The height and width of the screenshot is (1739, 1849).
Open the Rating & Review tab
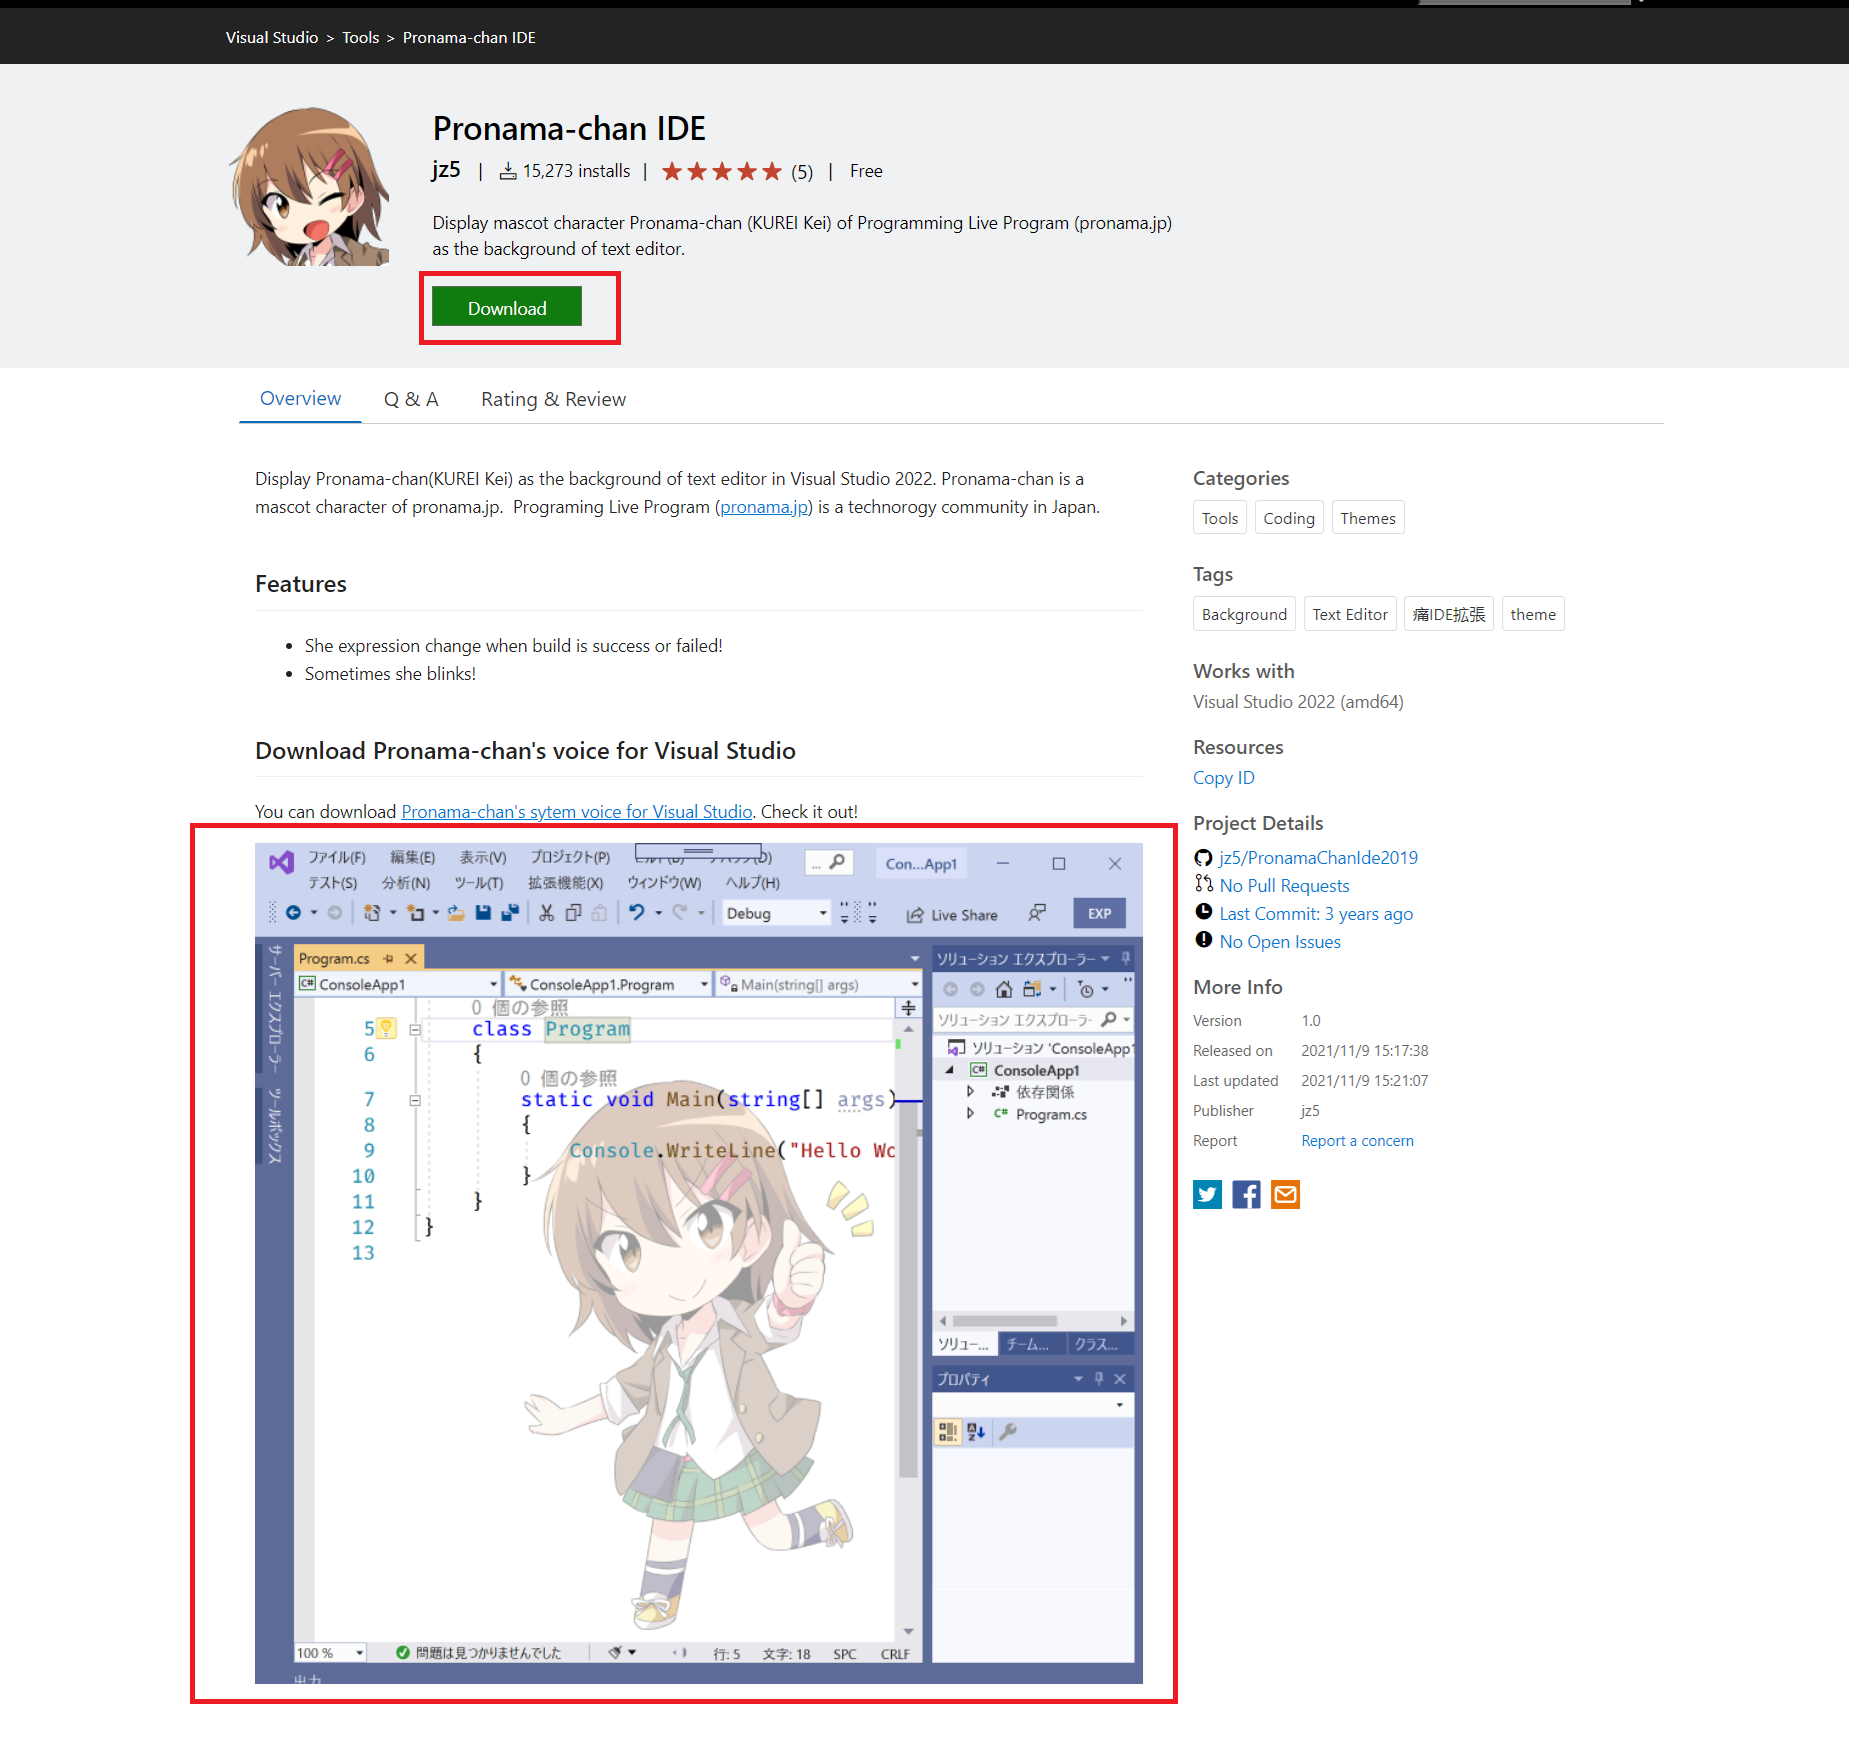[x=553, y=399]
